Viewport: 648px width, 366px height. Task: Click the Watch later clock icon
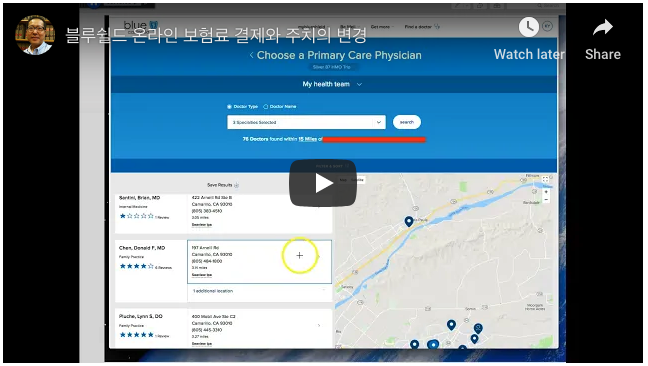[x=529, y=27]
